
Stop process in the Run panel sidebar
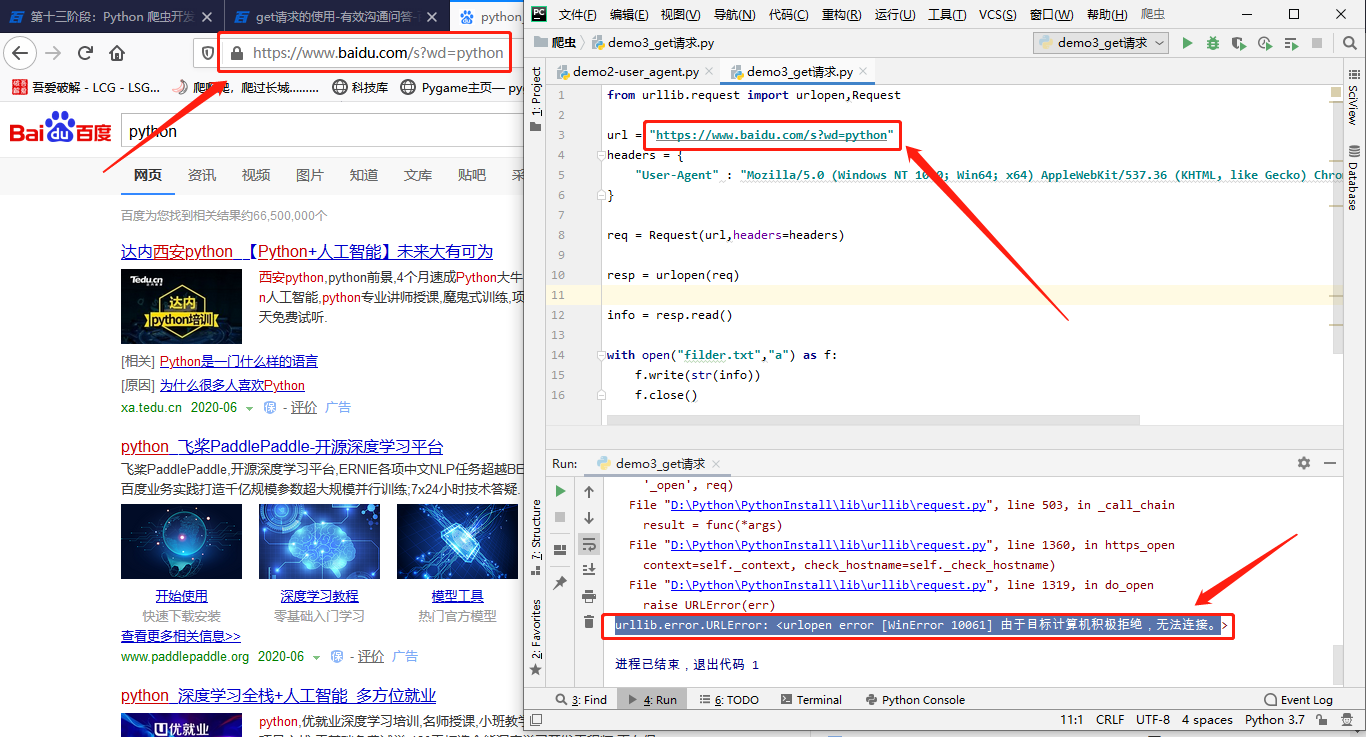[x=560, y=517]
